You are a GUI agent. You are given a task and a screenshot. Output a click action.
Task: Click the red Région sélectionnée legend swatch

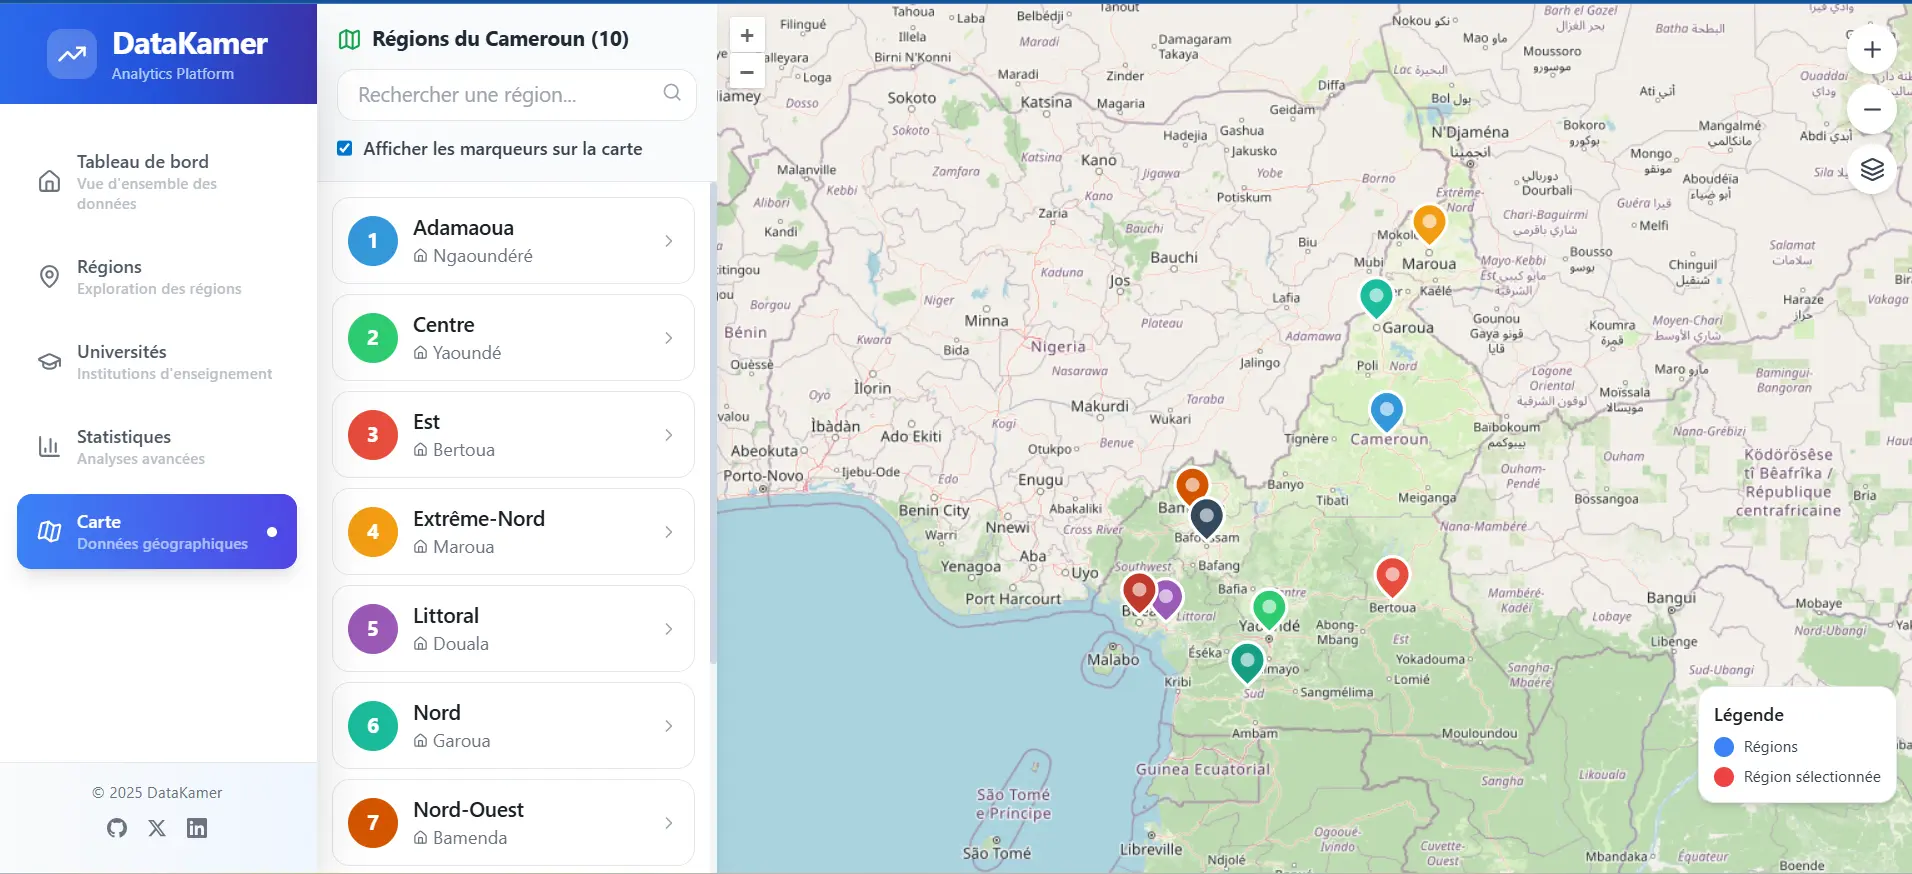(x=1724, y=777)
